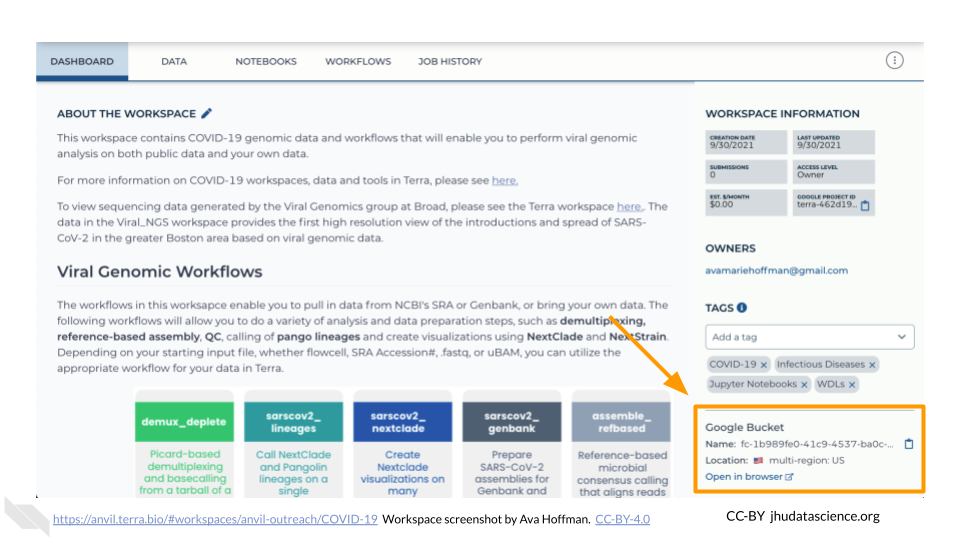Click the Creation Date 9/30/2021 cell

[x=746, y=142]
